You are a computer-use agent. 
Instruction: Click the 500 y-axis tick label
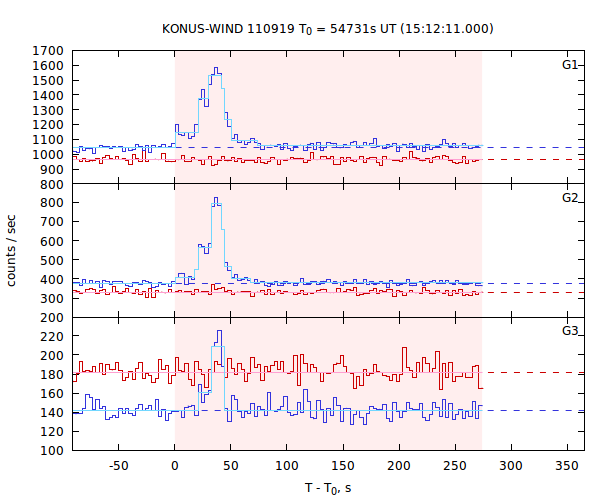52,260
